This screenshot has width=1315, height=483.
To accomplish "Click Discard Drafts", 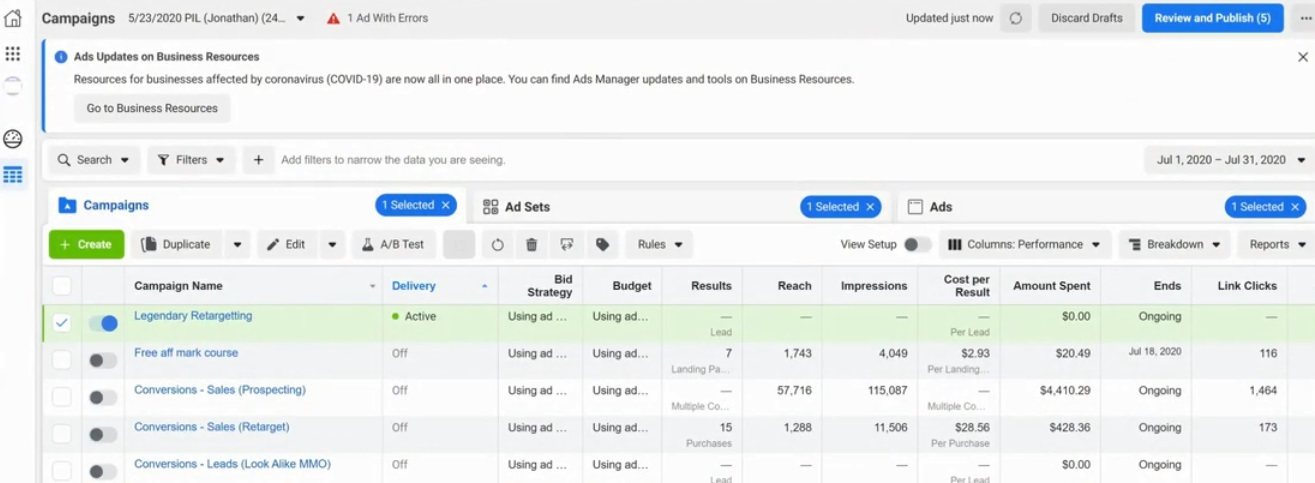I will (x=1086, y=18).
